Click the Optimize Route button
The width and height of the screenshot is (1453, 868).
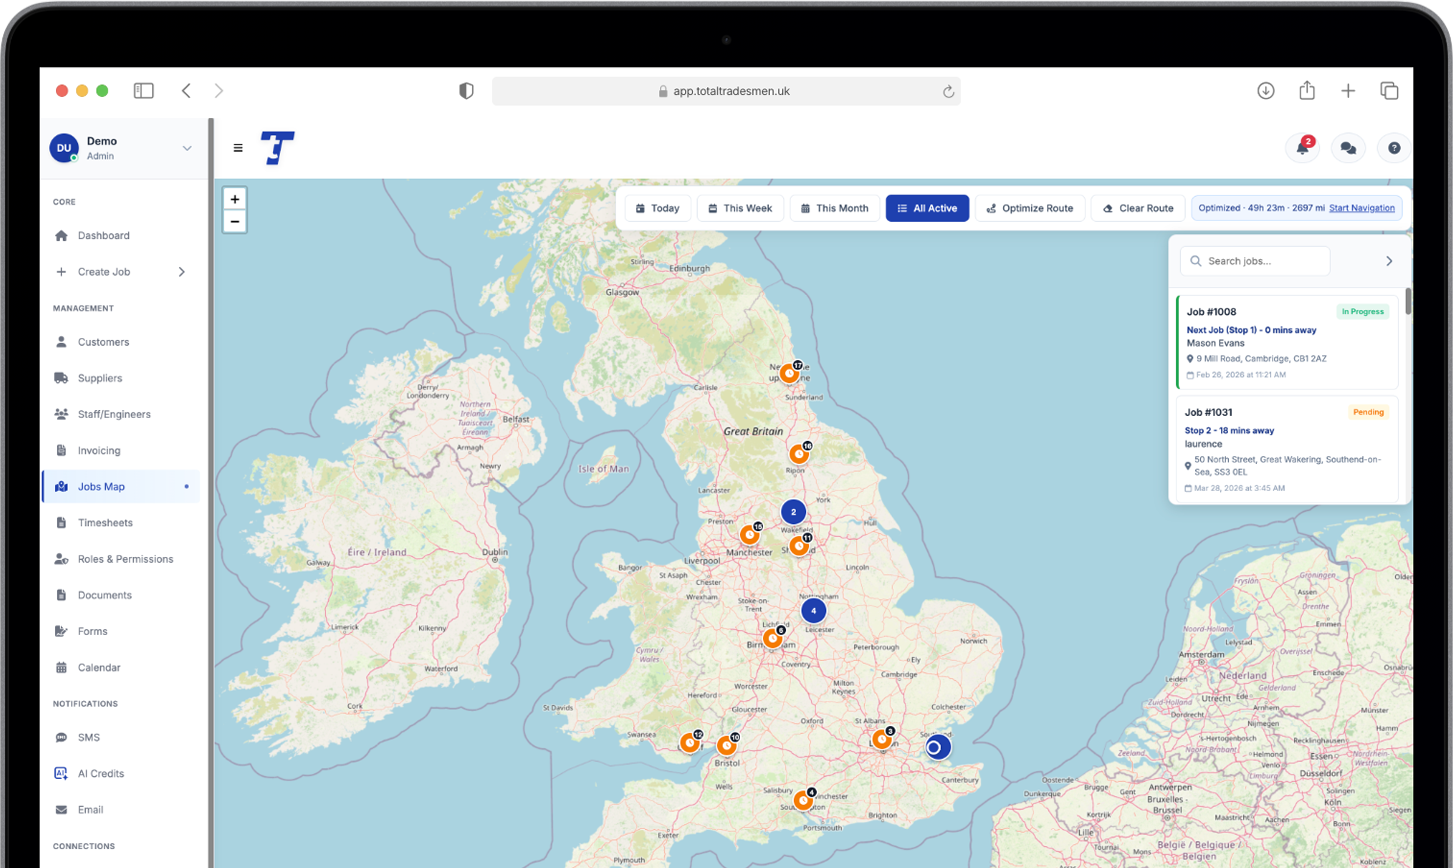pyautogui.click(x=1030, y=208)
